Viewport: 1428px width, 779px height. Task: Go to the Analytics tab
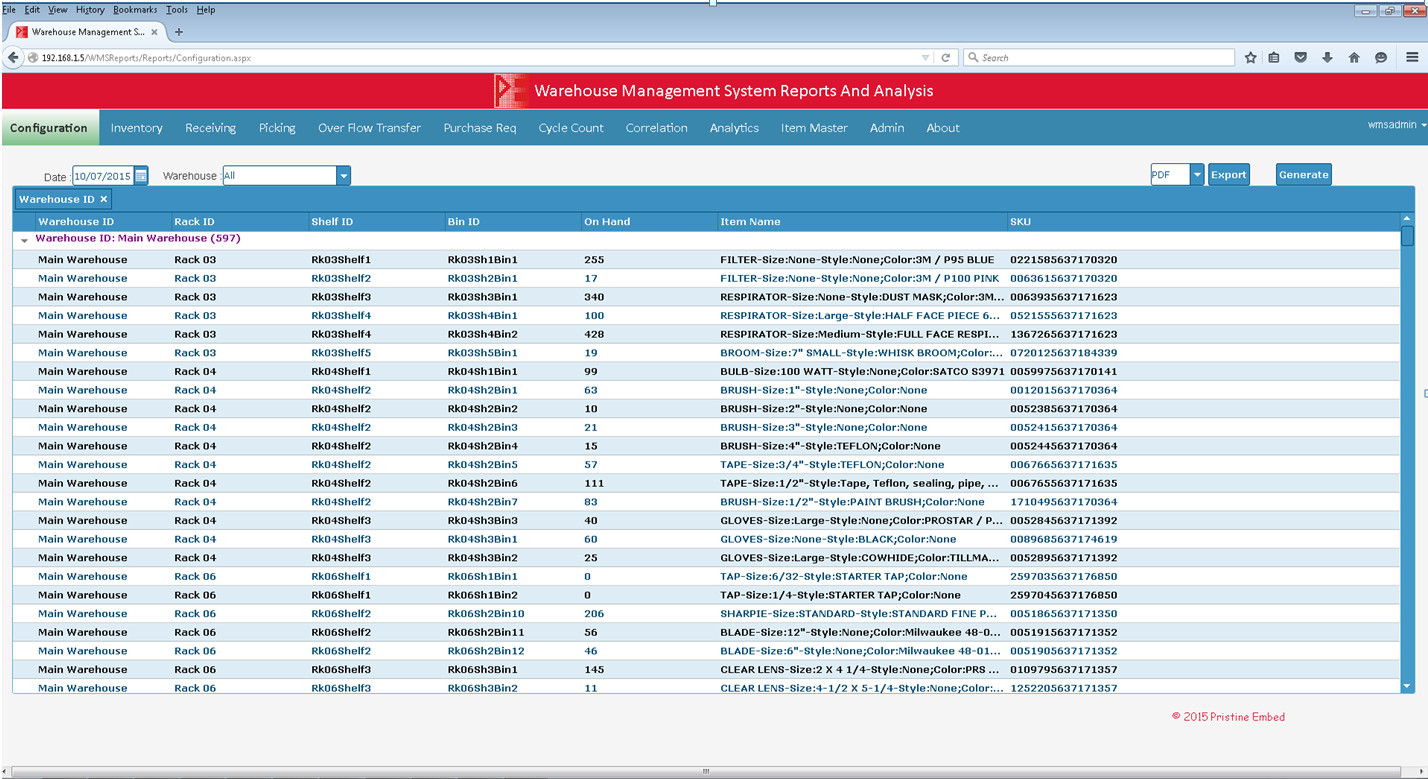pos(734,128)
